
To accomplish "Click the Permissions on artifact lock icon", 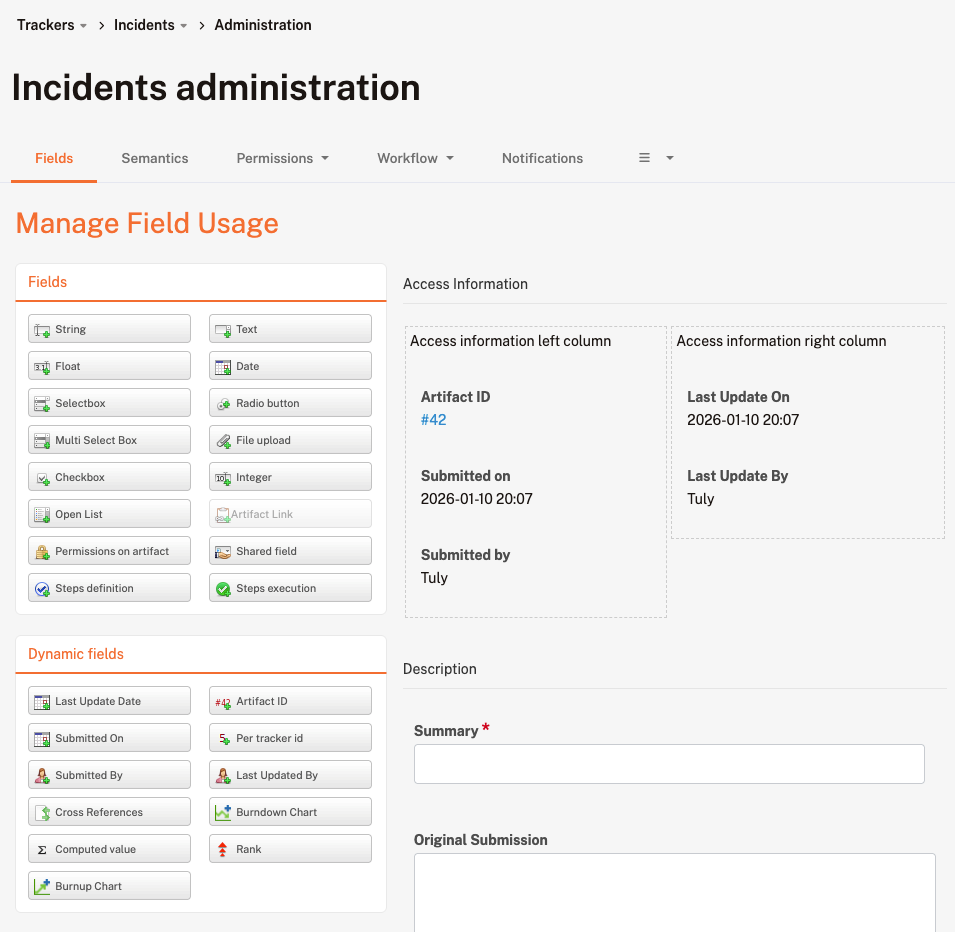I will click(42, 552).
